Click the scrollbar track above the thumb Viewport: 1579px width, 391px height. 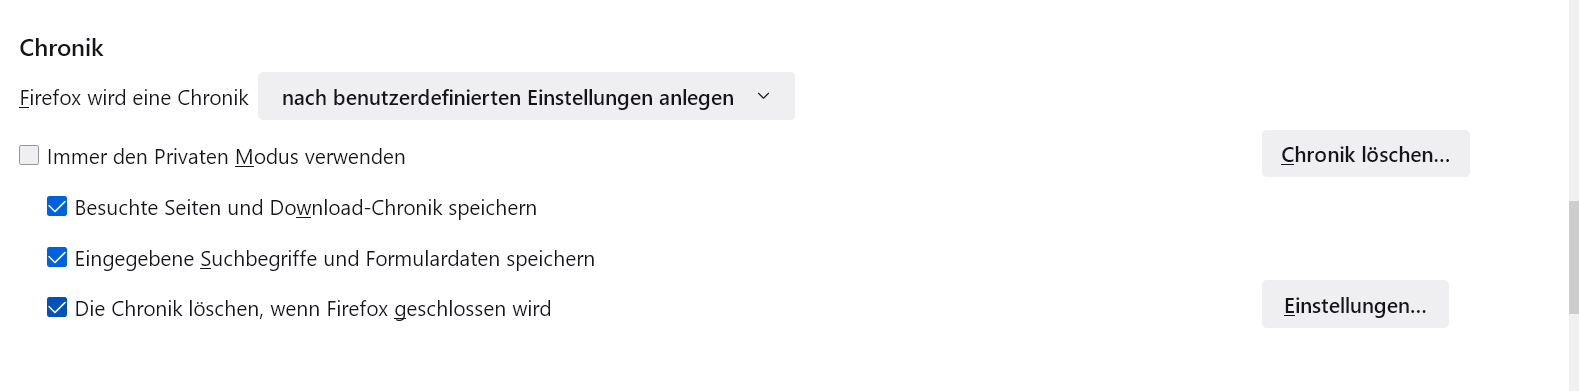click(x=1573, y=100)
